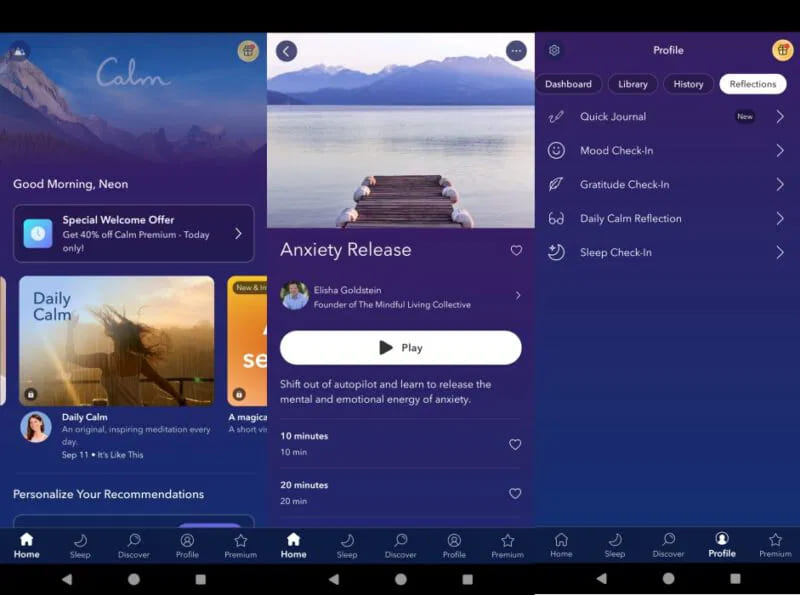800x595 pixels.
Task: Tap Premium in the middle screen's bottom bar
Action: point(507,546)
